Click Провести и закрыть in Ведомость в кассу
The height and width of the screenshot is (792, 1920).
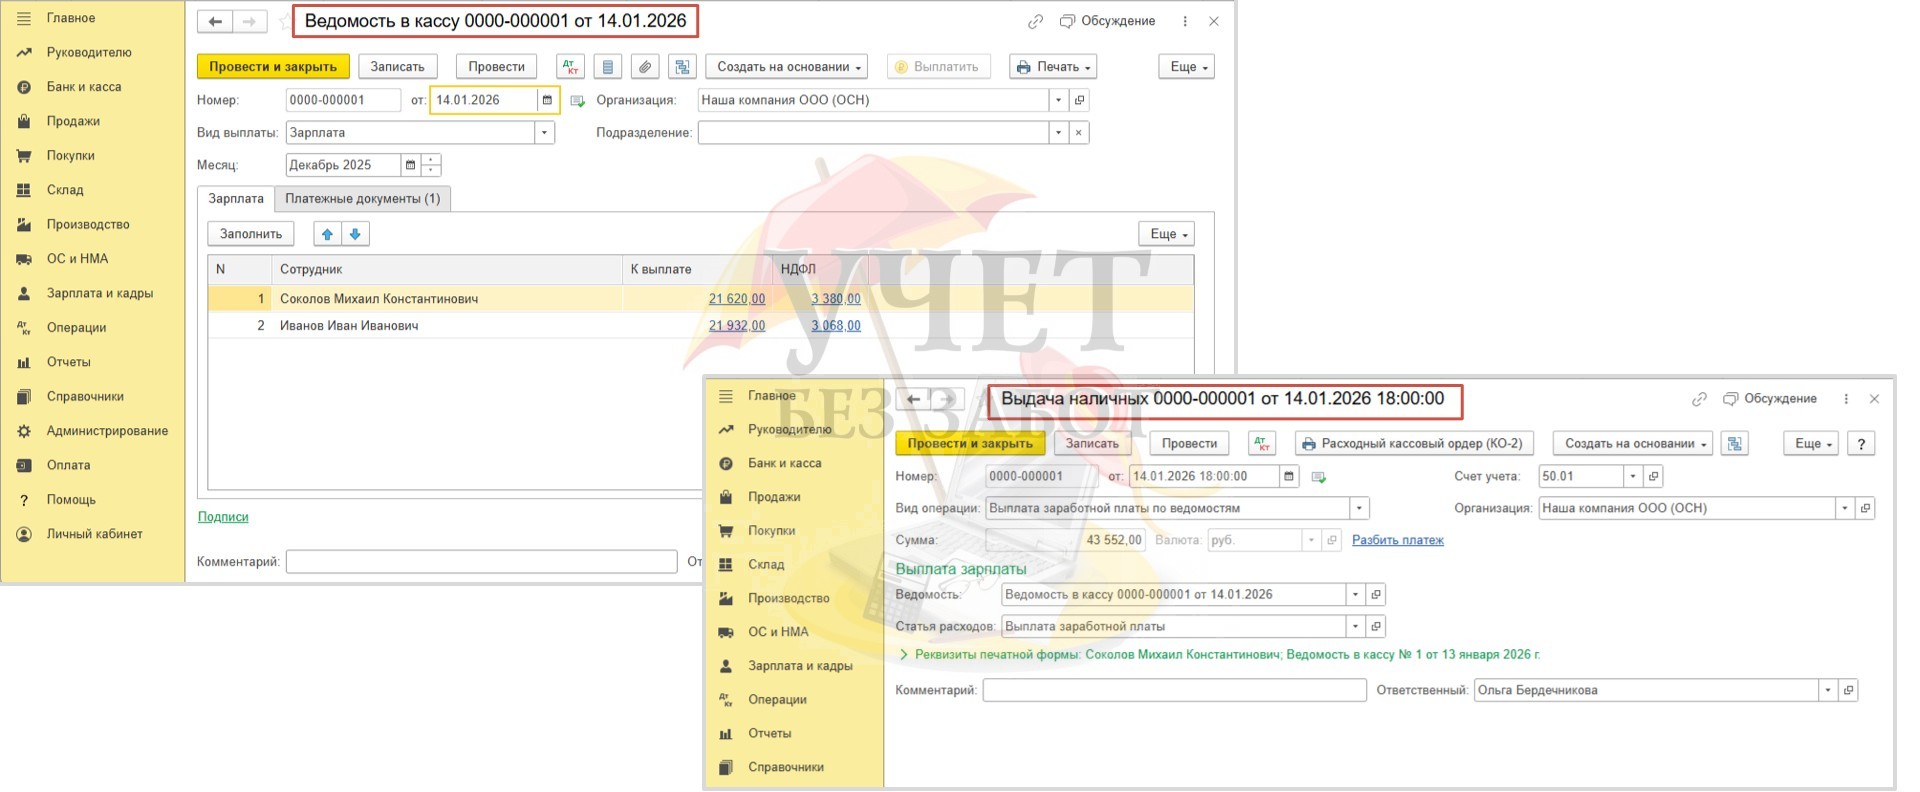273,67
